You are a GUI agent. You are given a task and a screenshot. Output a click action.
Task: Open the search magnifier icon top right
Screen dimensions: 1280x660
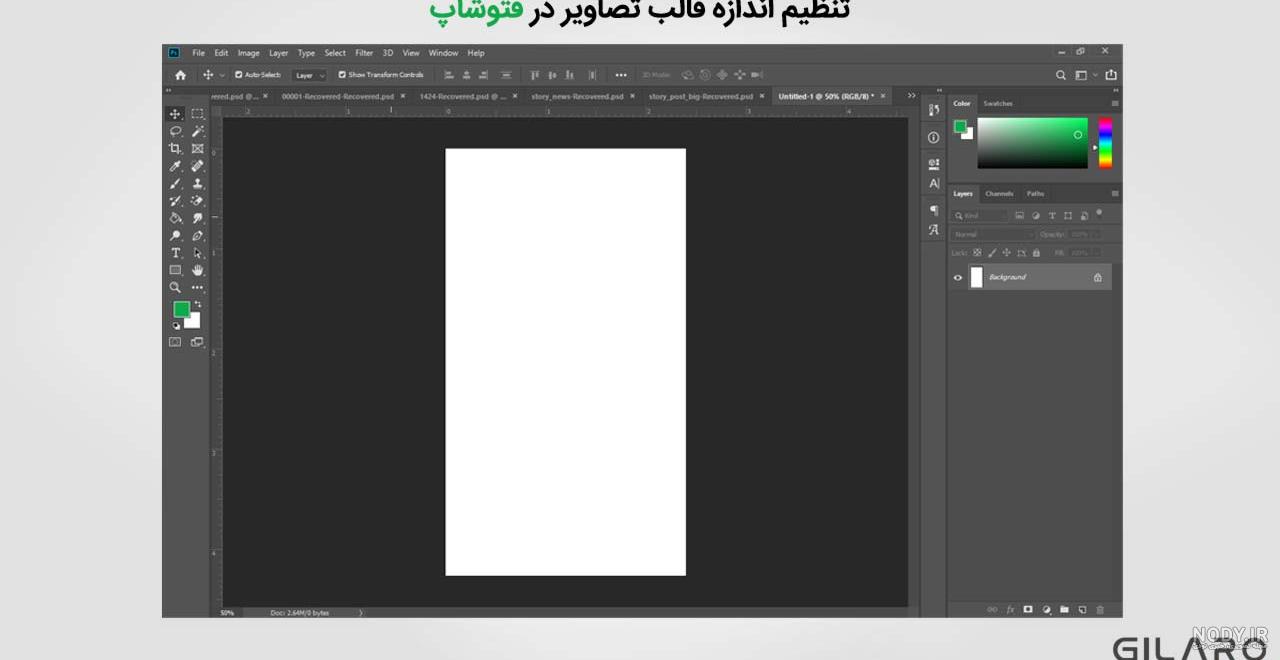point(1061,75)
